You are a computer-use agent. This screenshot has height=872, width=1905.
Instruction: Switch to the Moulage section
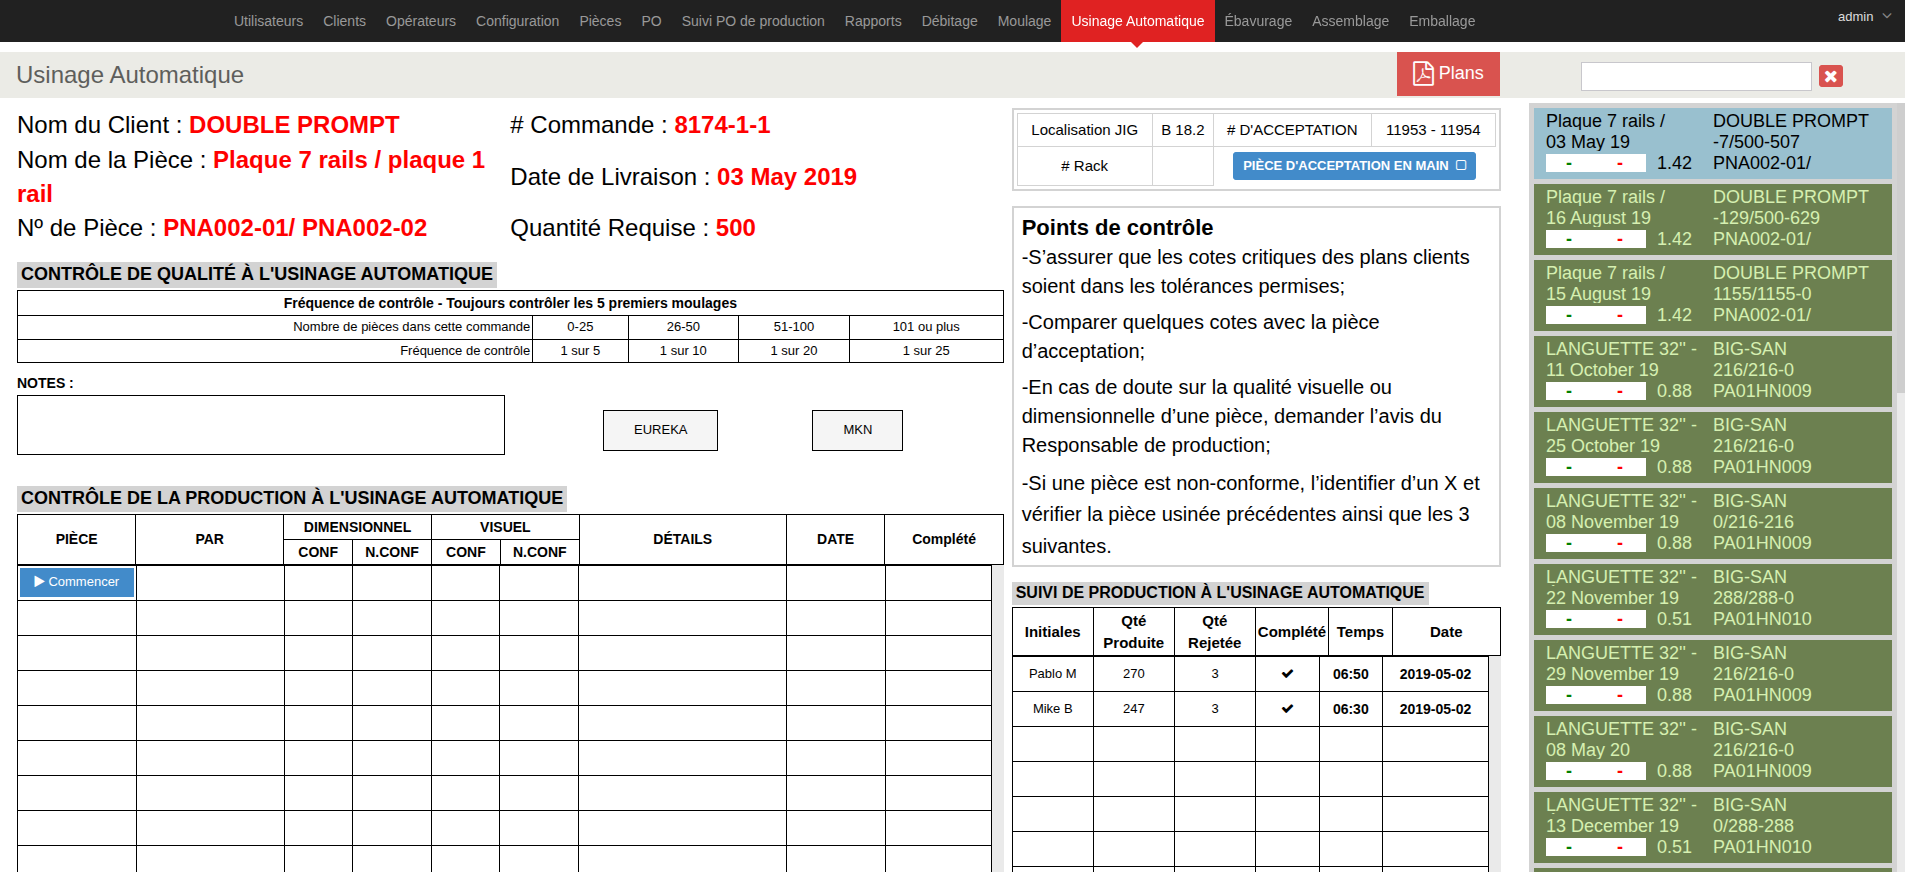(x=1024, y=21)
